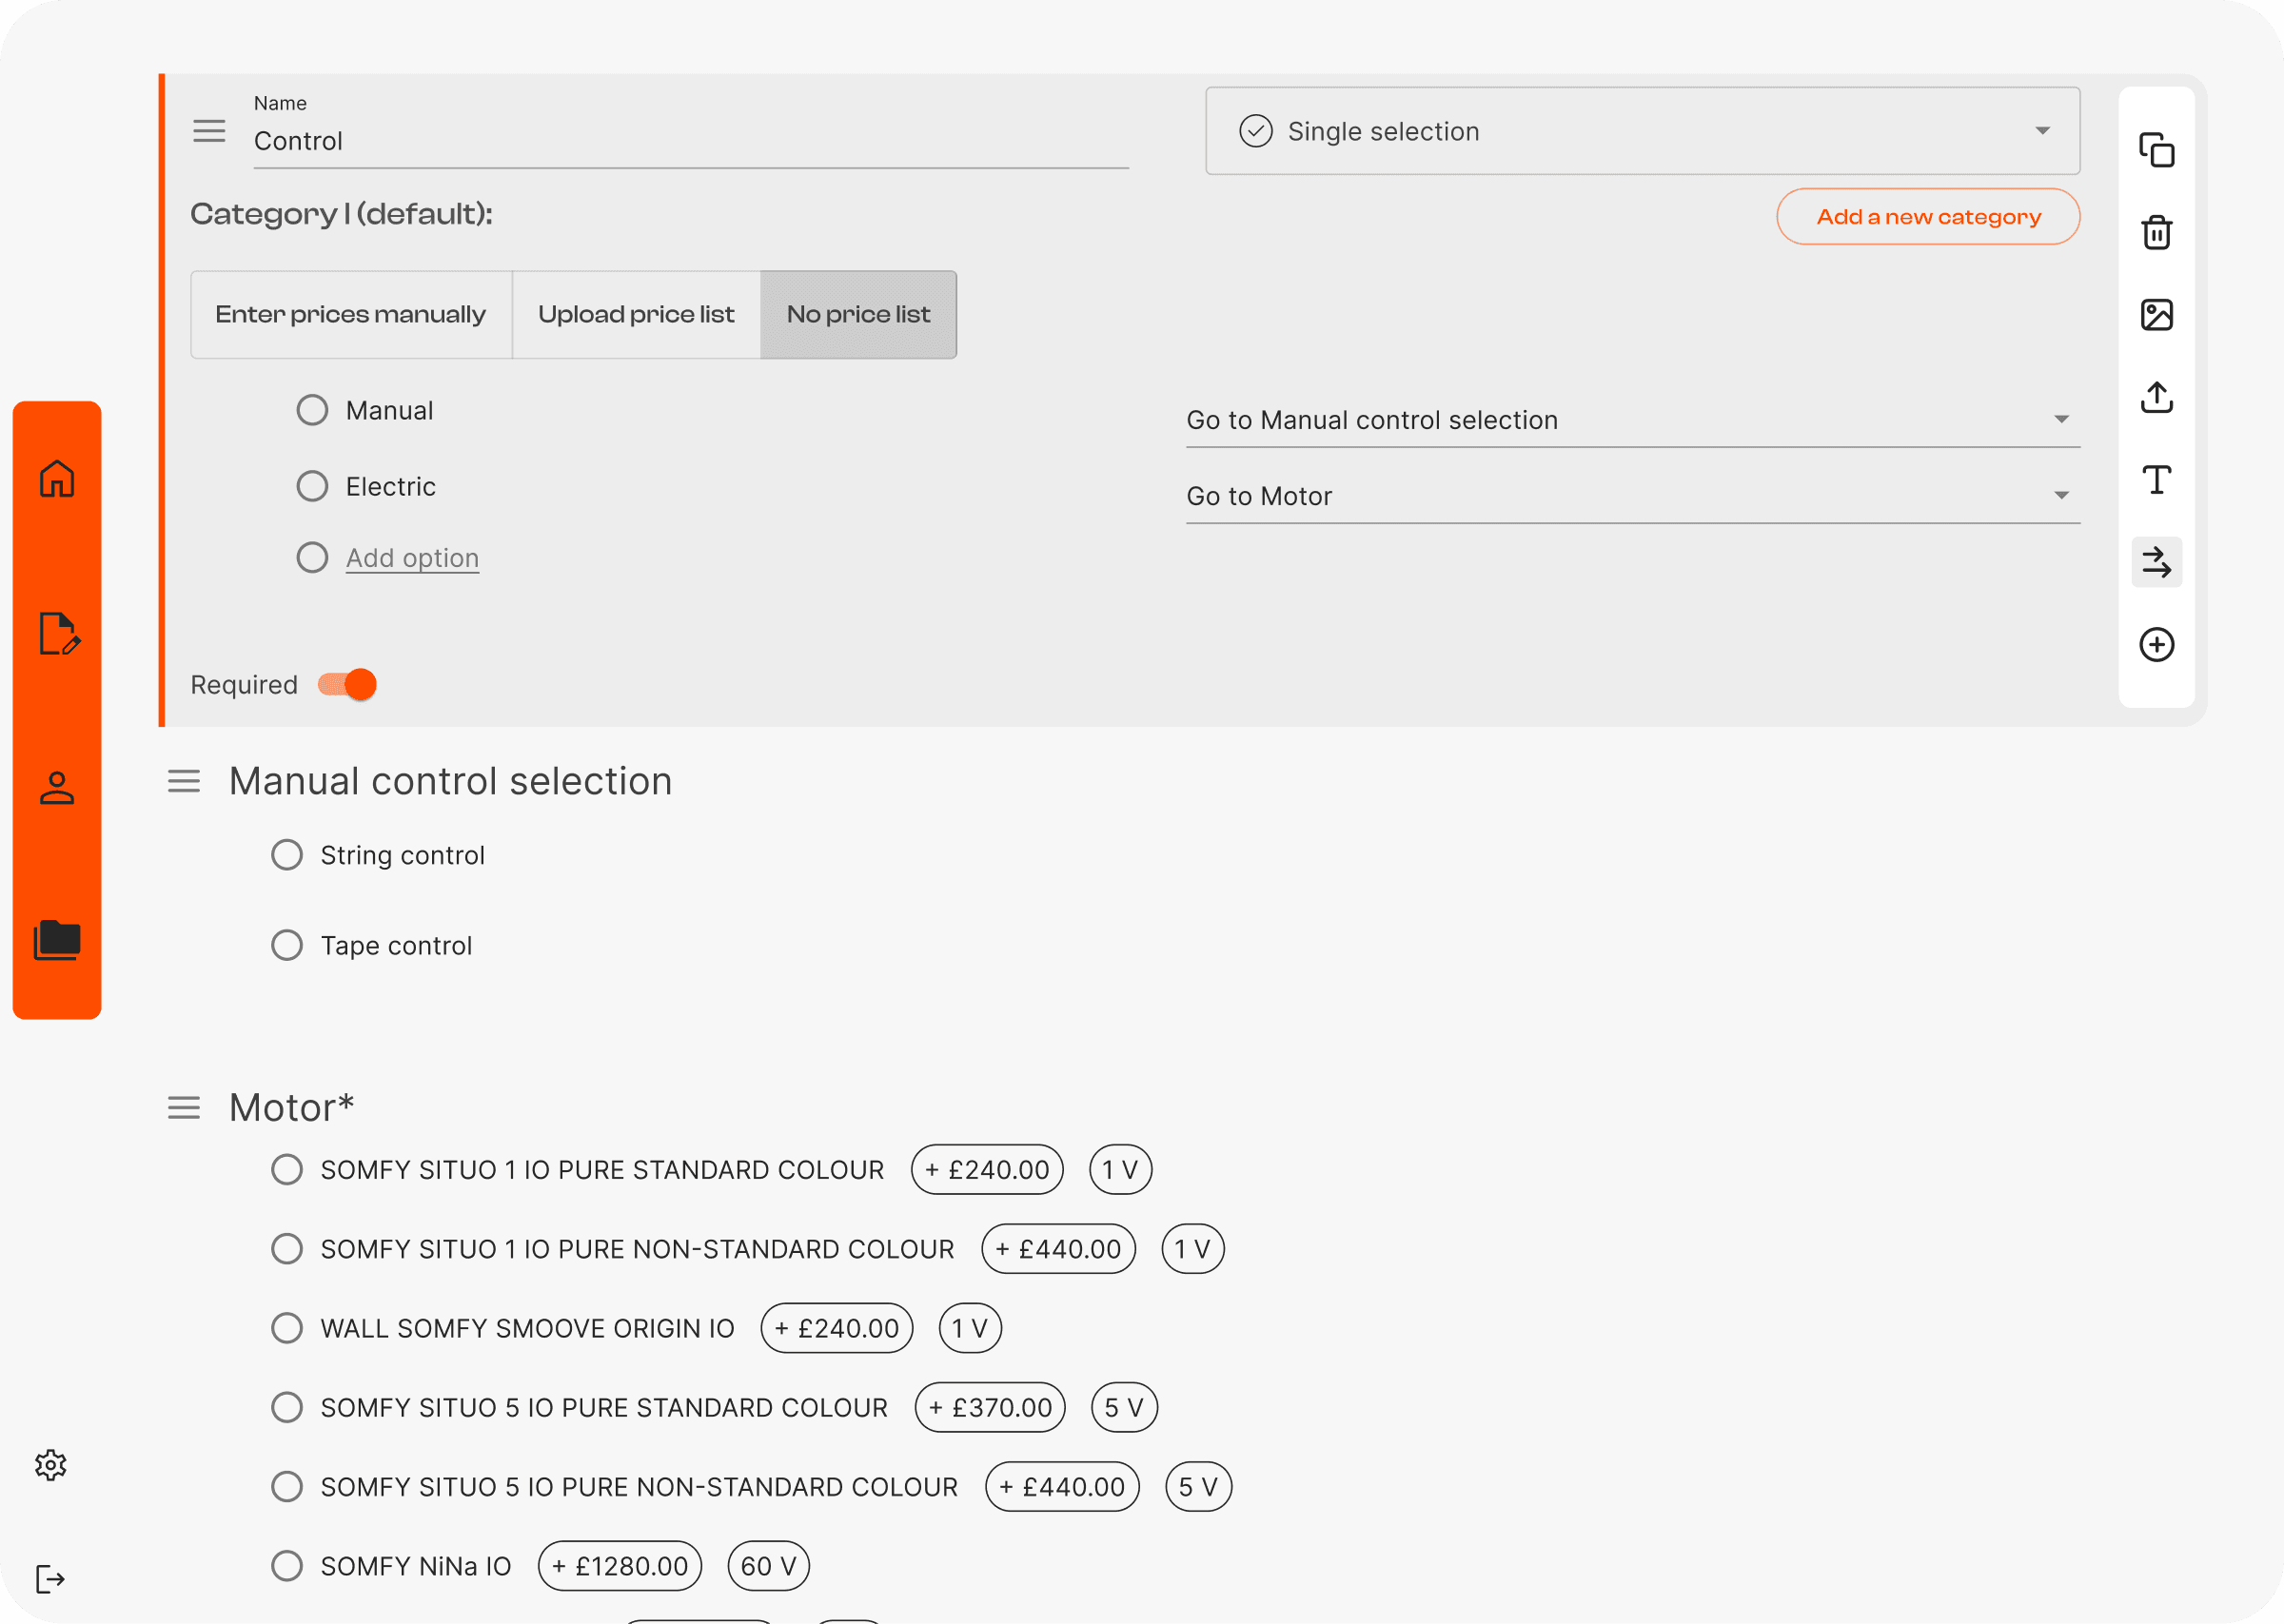Click the conditional logic arrows icon

2156,562
